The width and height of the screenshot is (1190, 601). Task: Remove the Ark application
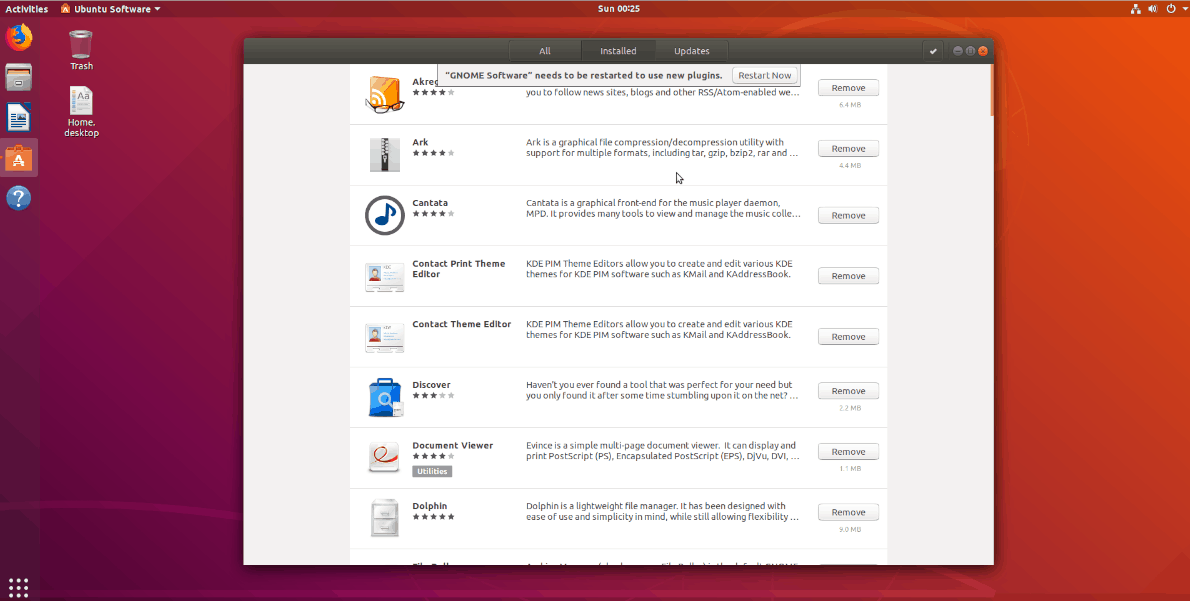tap(847, 147)
